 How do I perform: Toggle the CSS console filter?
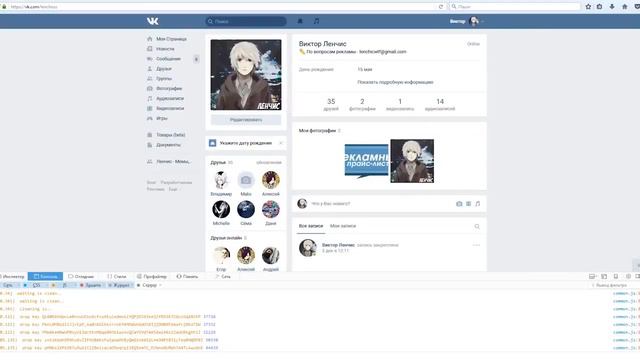[x=36, y=285]
